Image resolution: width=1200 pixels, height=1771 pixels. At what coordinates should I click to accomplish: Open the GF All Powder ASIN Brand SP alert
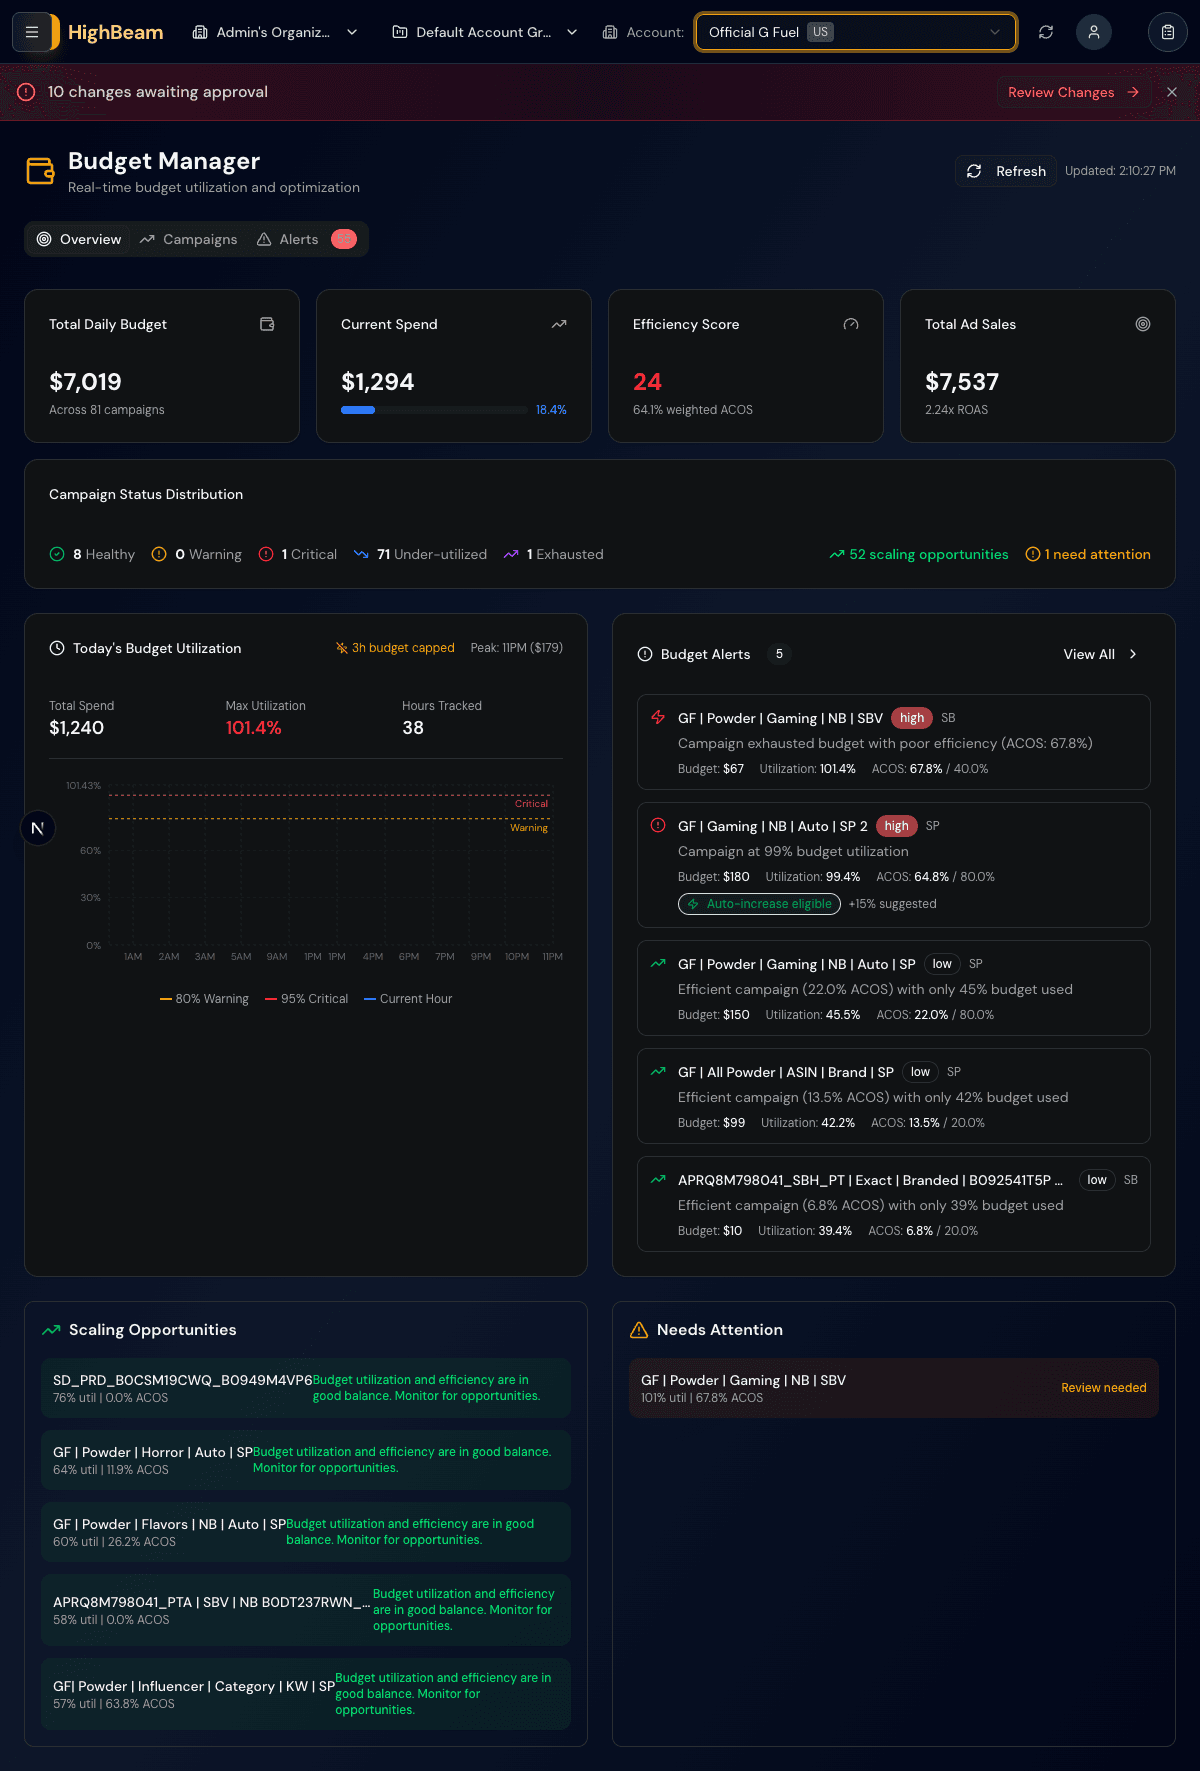[894, 1096]
